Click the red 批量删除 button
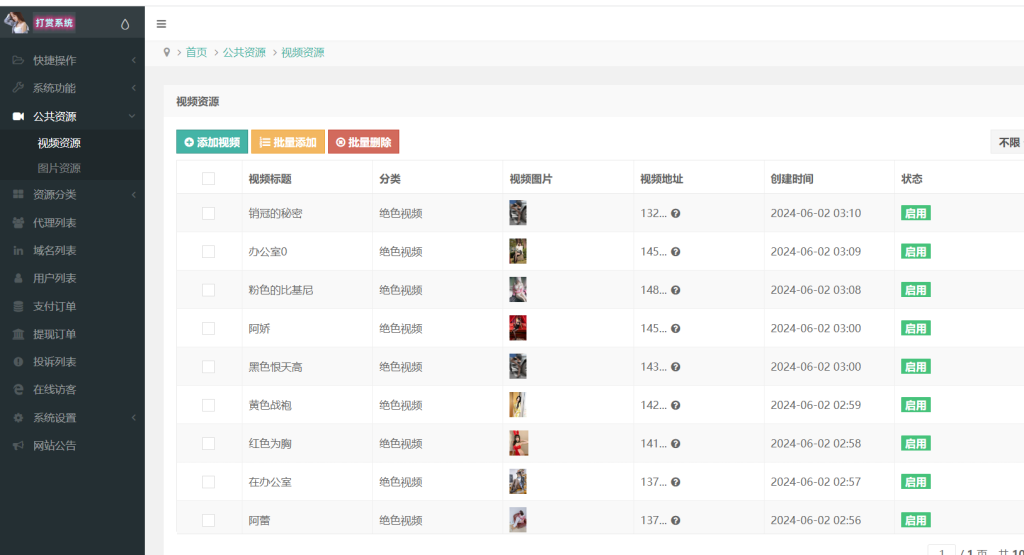Viewport: 1024px width, 555px height. [363, 143]
